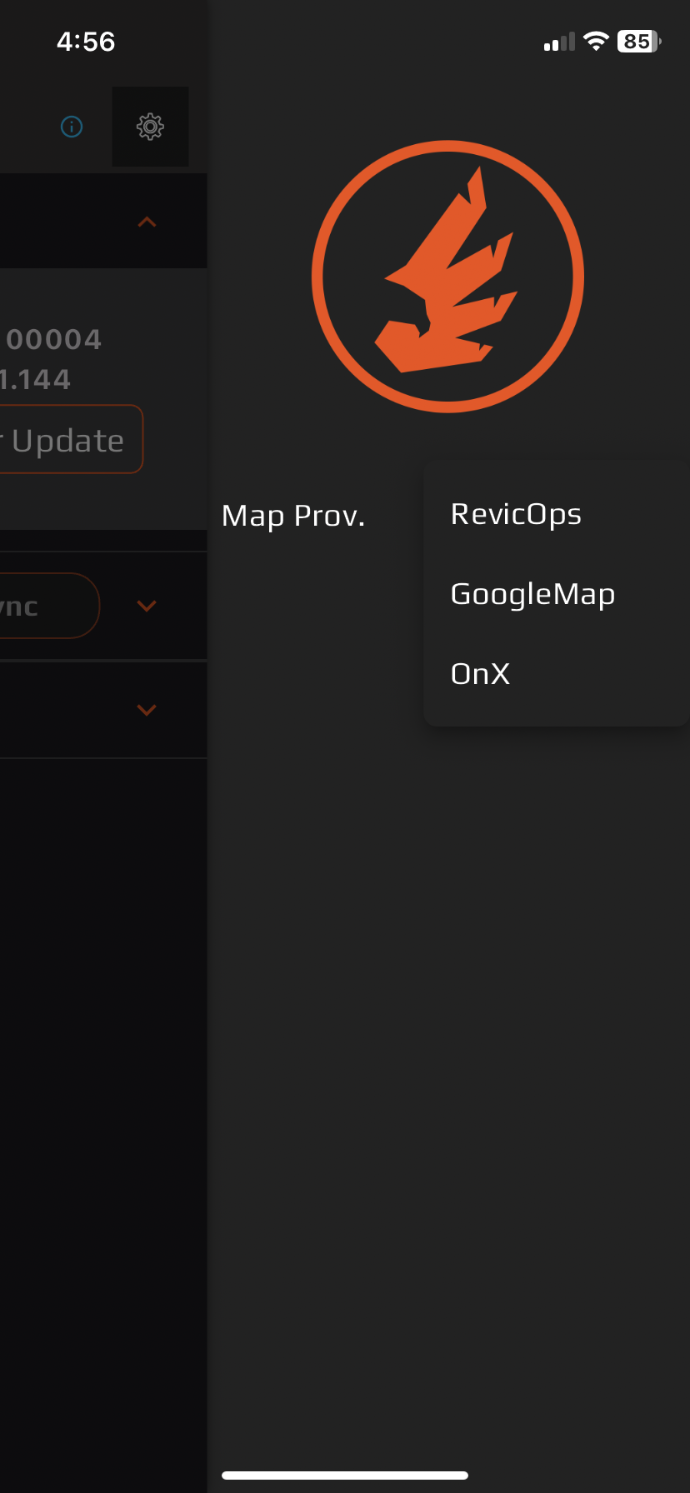The height and width of the screenshot is (1493, 690).
Task: Tap the 4:56 clock in the status bar
Action: 86,41
